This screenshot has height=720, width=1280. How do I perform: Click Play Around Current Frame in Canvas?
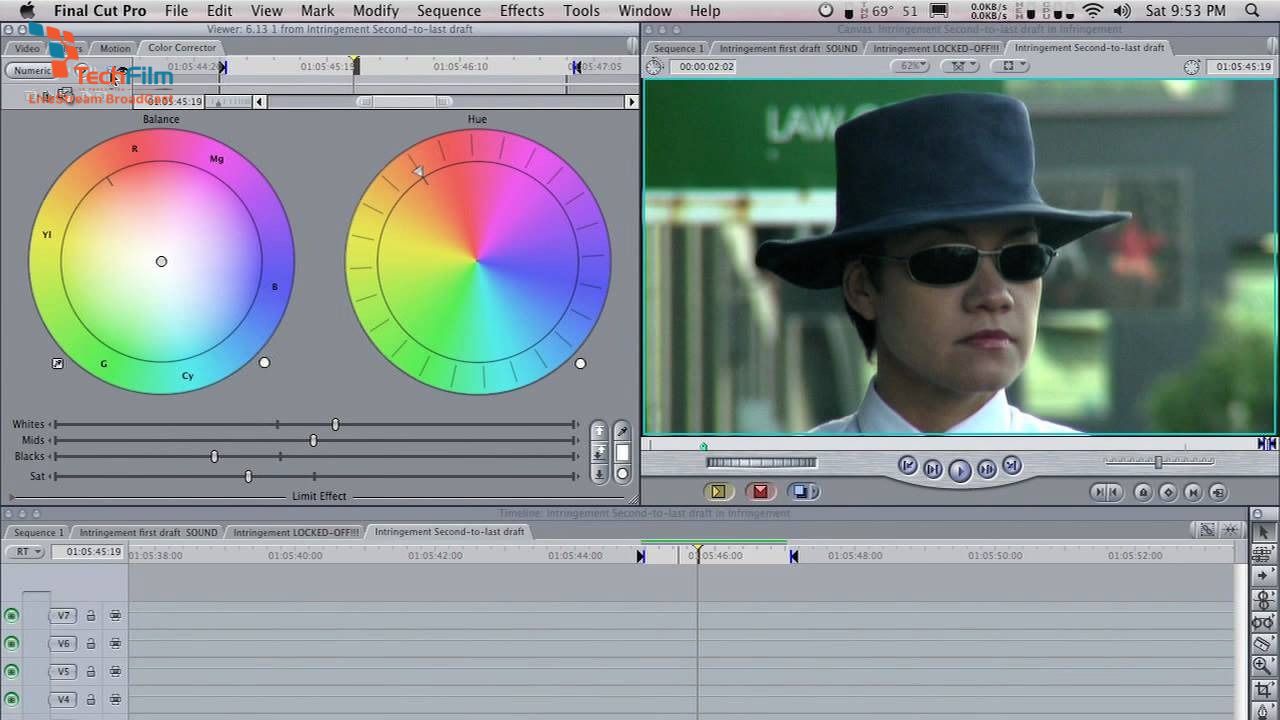coord(987,468)
